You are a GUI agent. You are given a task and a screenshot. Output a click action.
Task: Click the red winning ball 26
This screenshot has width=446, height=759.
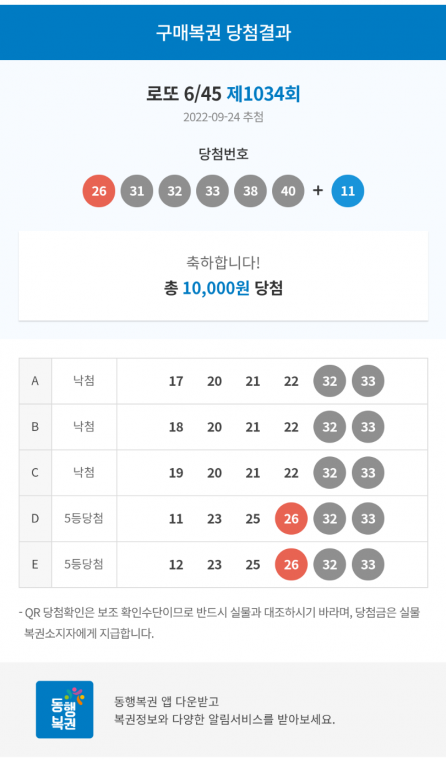pos(99,191)
